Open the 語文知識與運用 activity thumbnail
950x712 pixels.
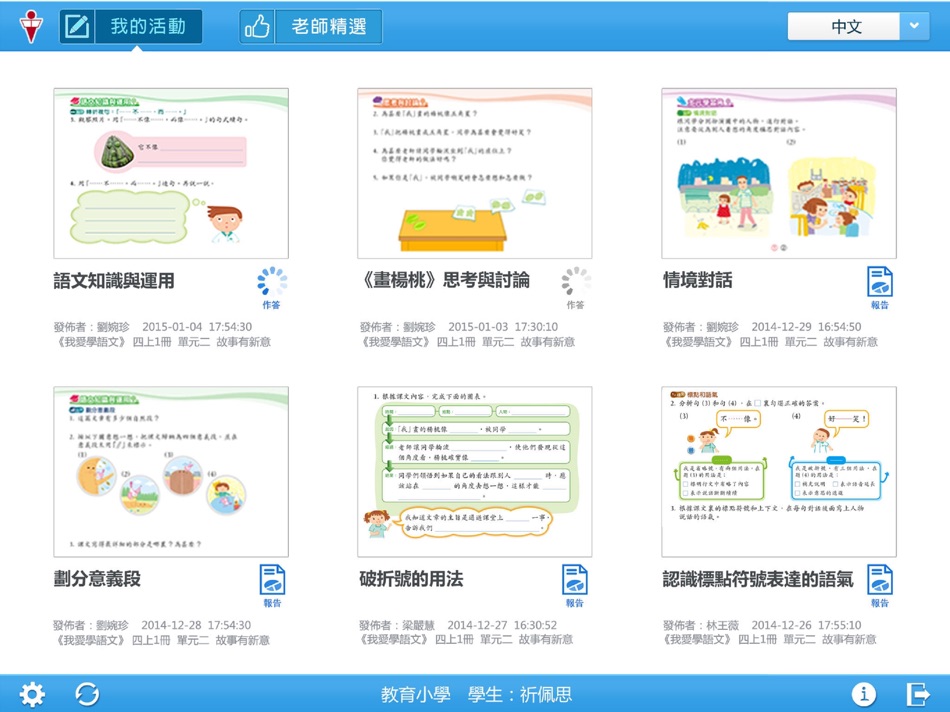coord(171,173)
